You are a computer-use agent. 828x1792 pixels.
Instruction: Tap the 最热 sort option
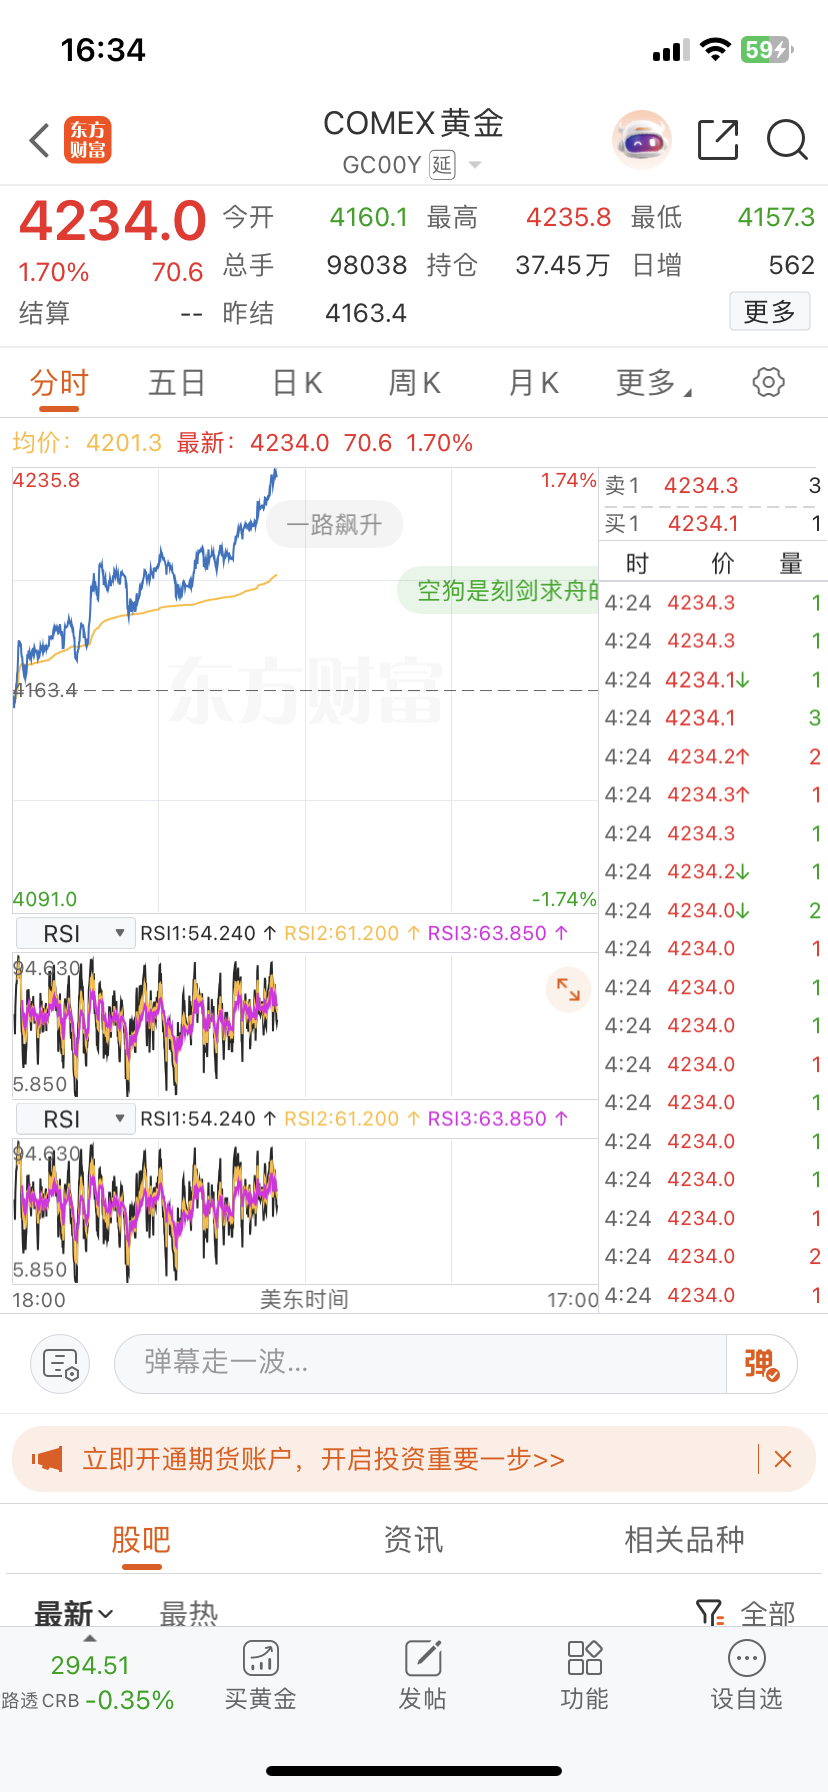(x=188, y=1613)
